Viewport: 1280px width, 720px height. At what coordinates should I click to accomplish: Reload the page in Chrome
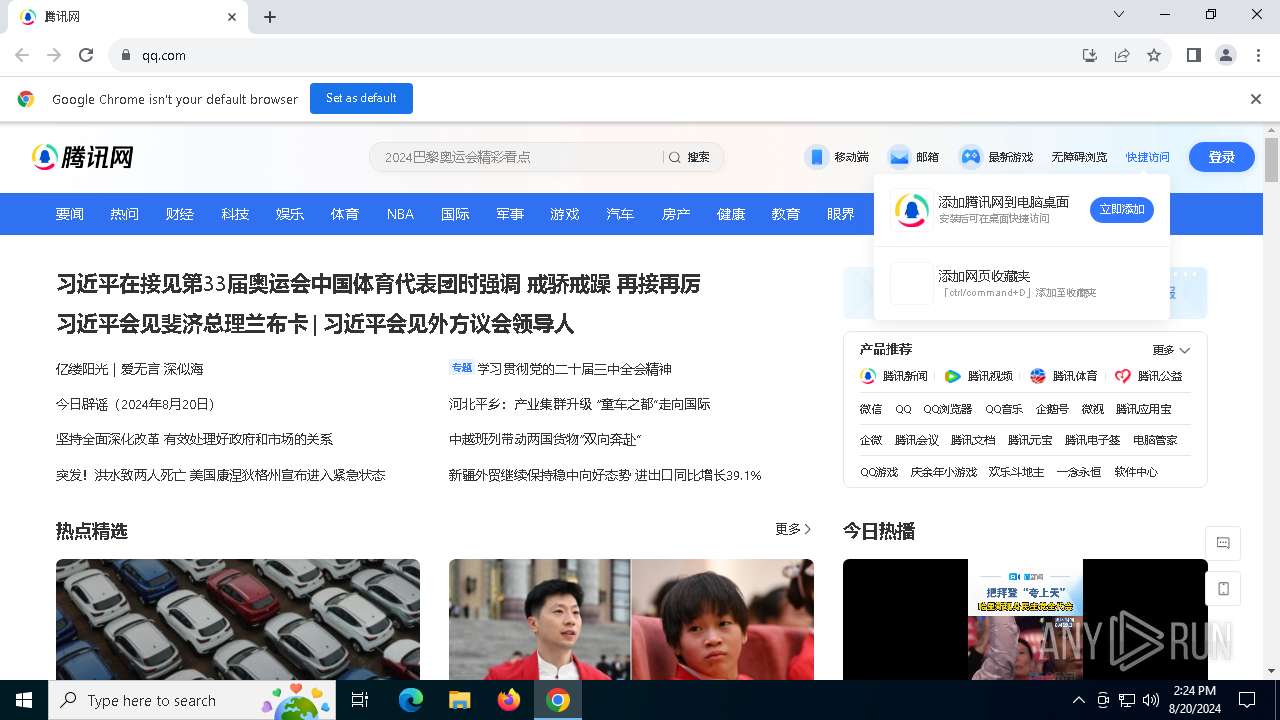point(86,55)
